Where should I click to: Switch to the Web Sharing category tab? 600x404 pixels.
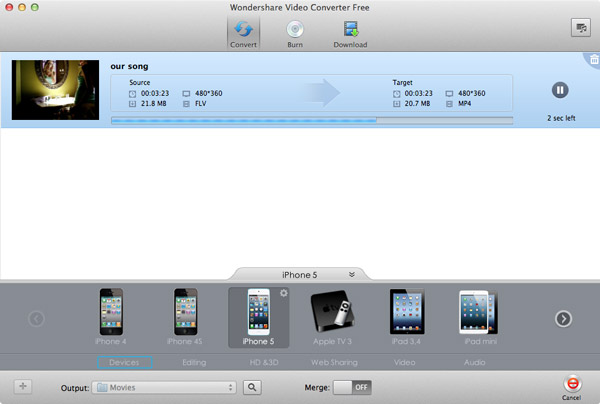(x=334, y=362)
